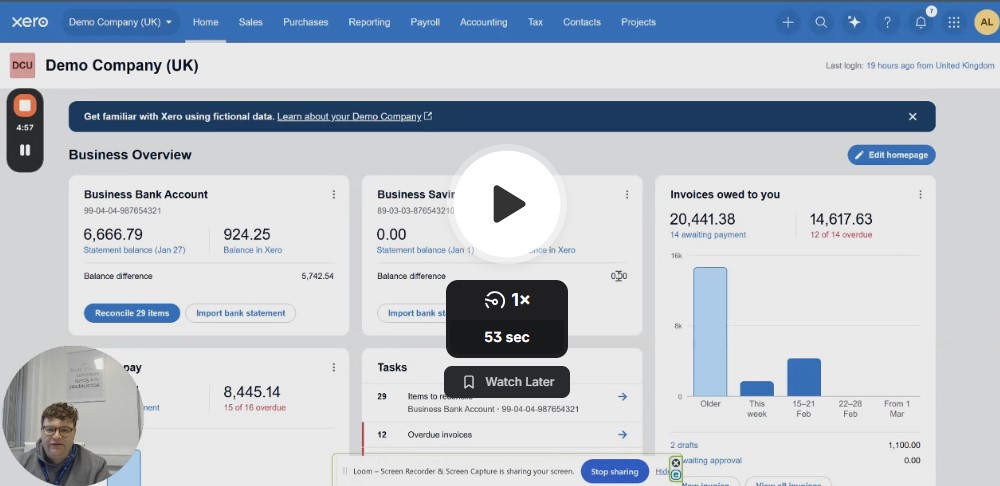This screenshot has height=486, width=1000.
Task: Click the Edit homepage button
Action: click(892, 155)
